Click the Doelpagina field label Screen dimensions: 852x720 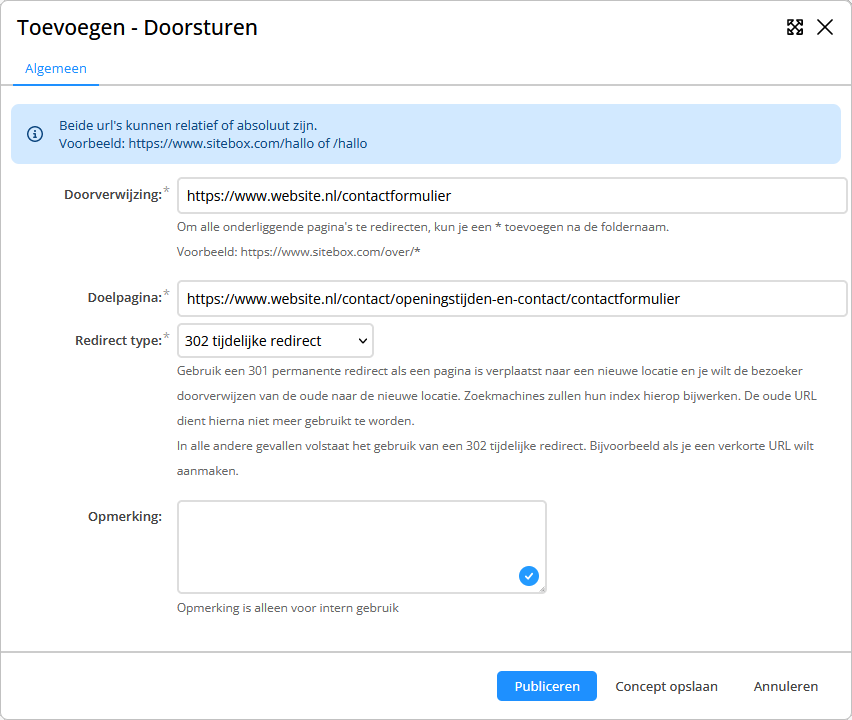pos(125,298)
